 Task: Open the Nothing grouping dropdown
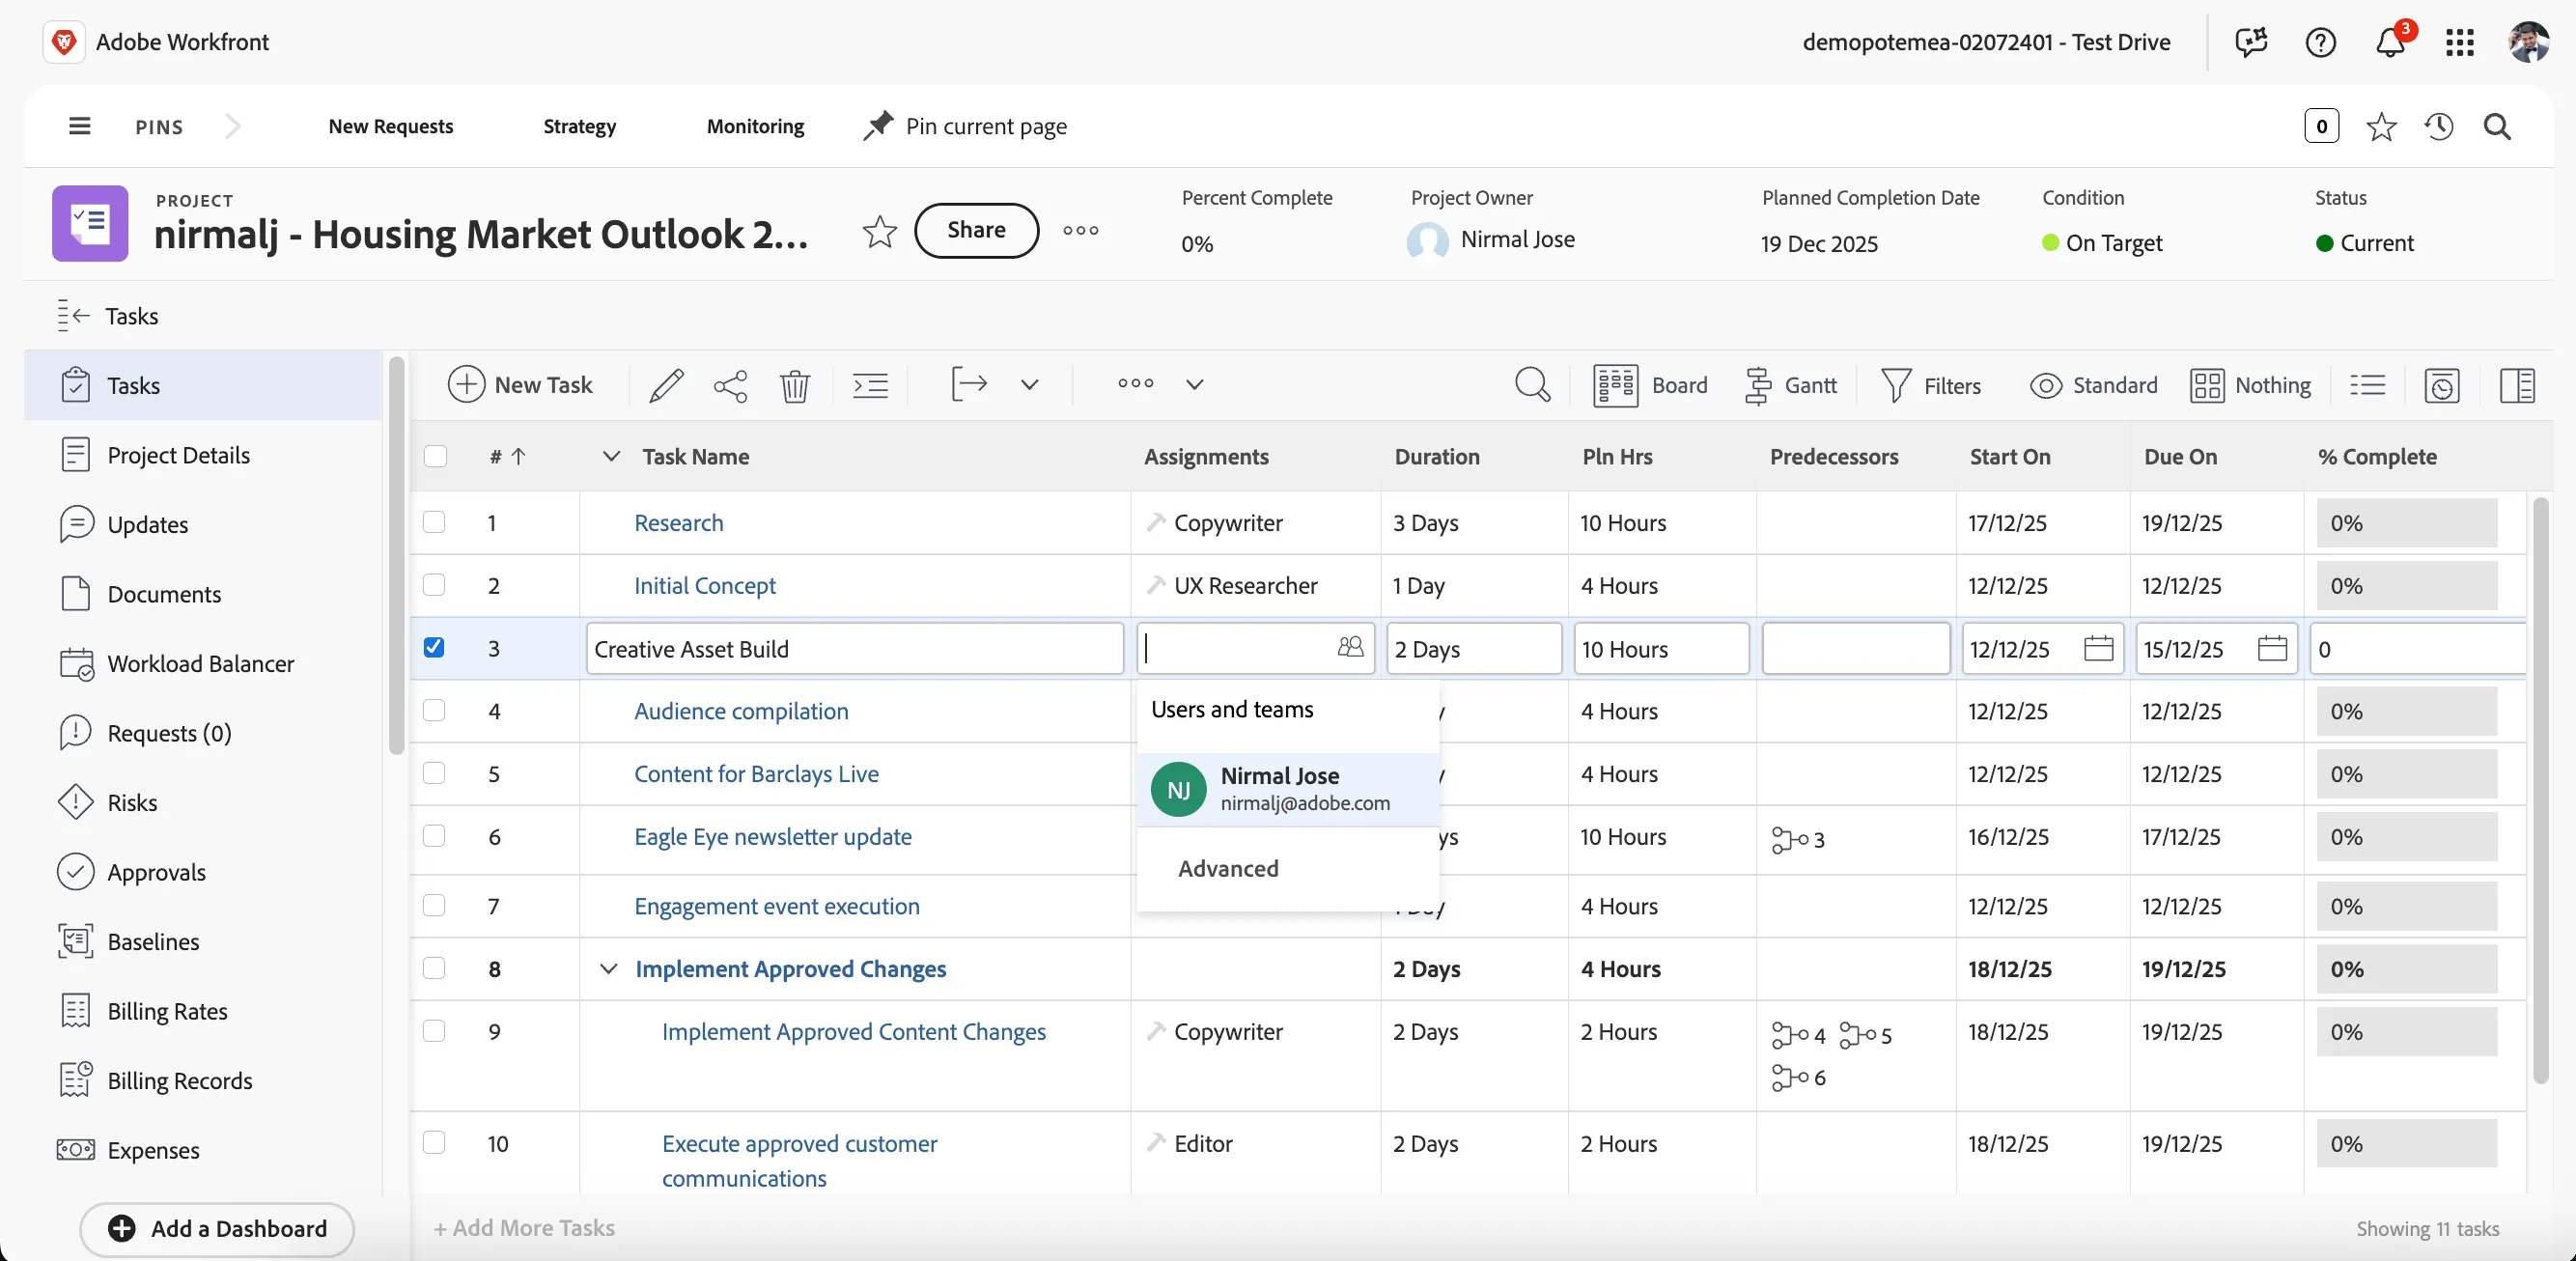pyautogui.click(x=2251, y=385)
